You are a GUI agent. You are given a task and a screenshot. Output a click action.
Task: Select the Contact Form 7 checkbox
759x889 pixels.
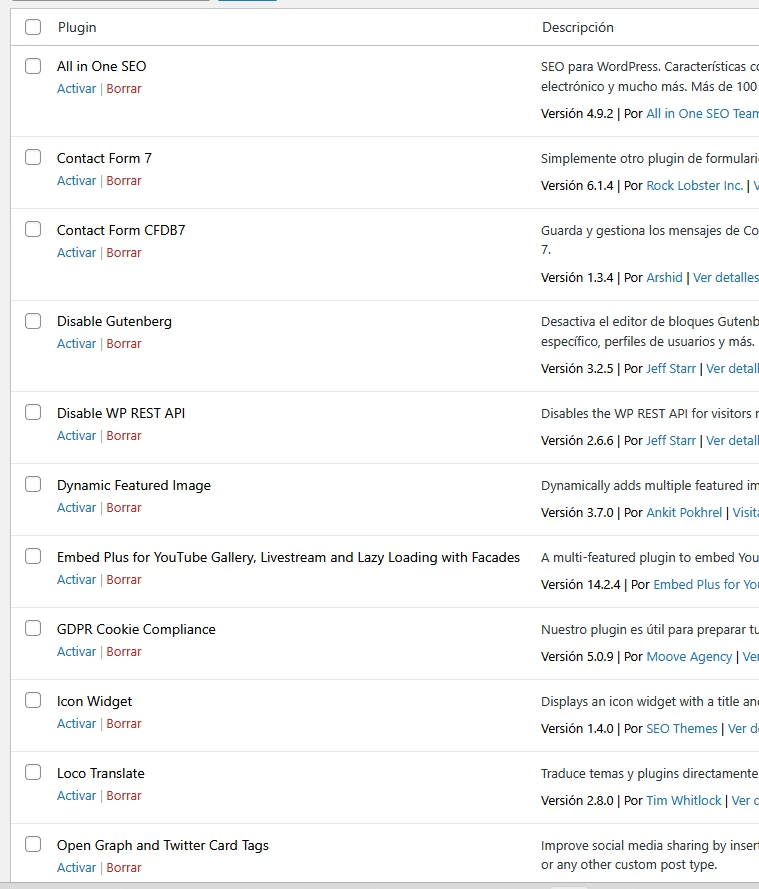point(33,157)
